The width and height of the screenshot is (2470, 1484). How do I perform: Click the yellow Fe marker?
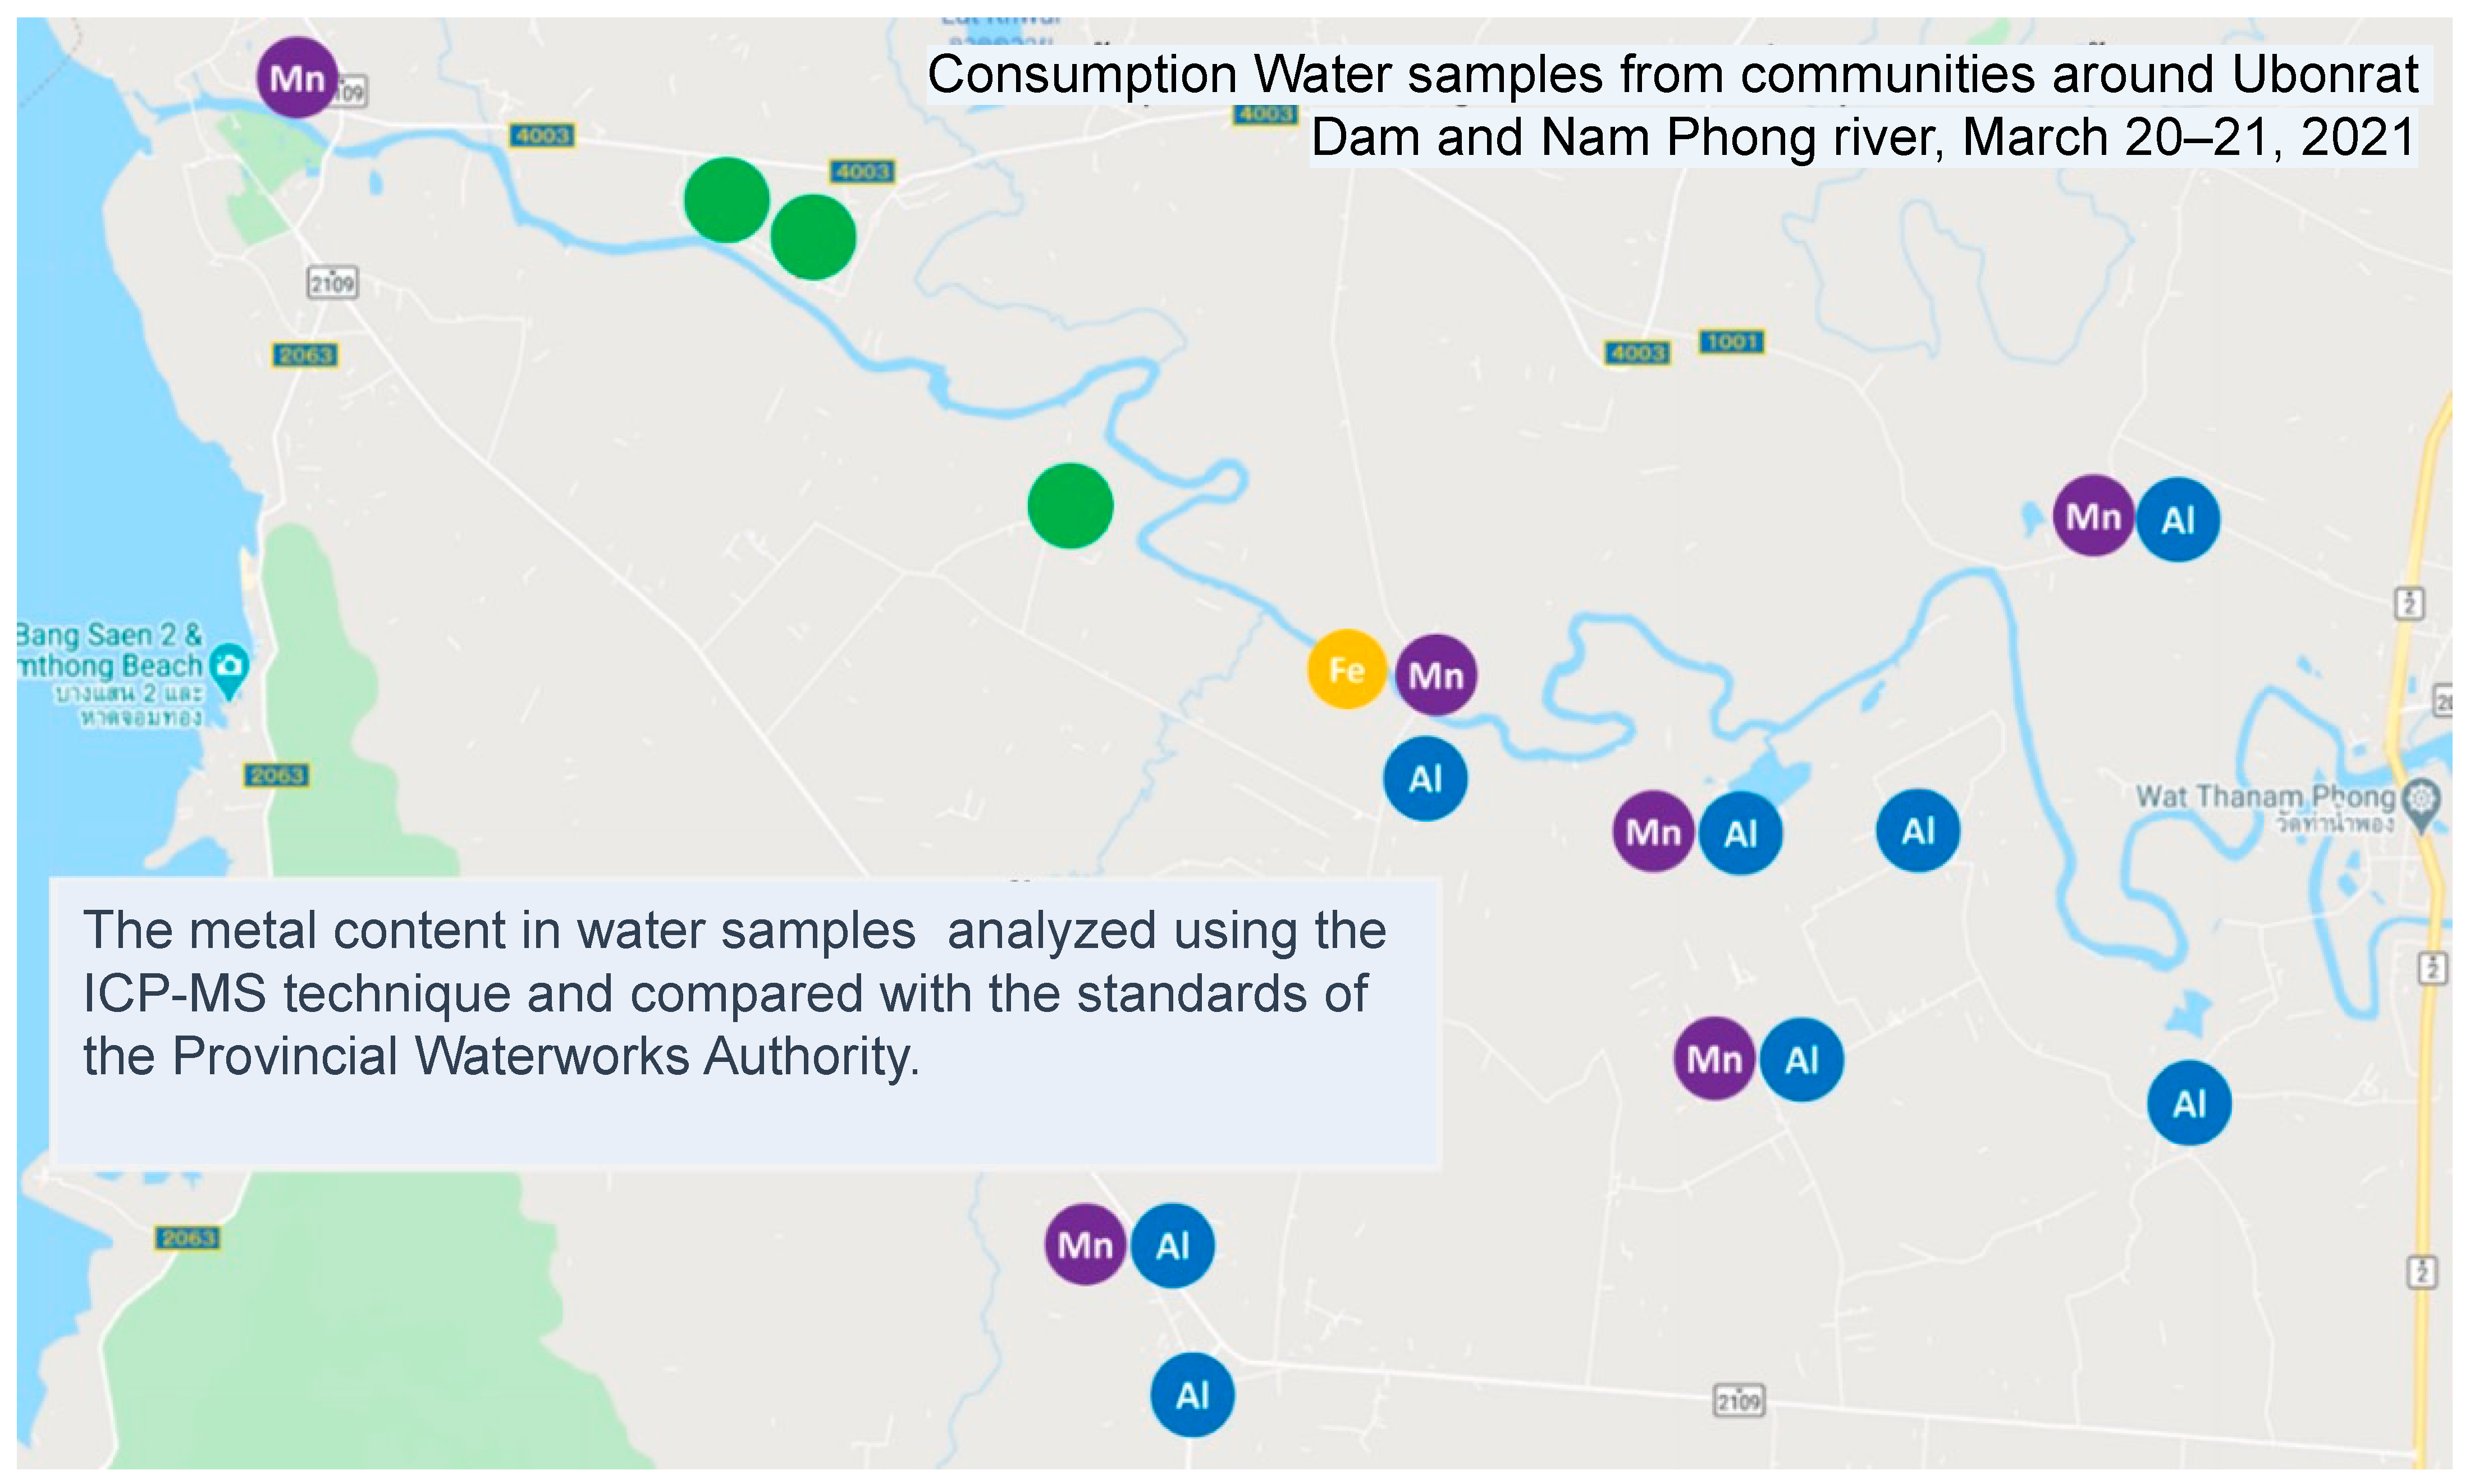[1346, 669]
